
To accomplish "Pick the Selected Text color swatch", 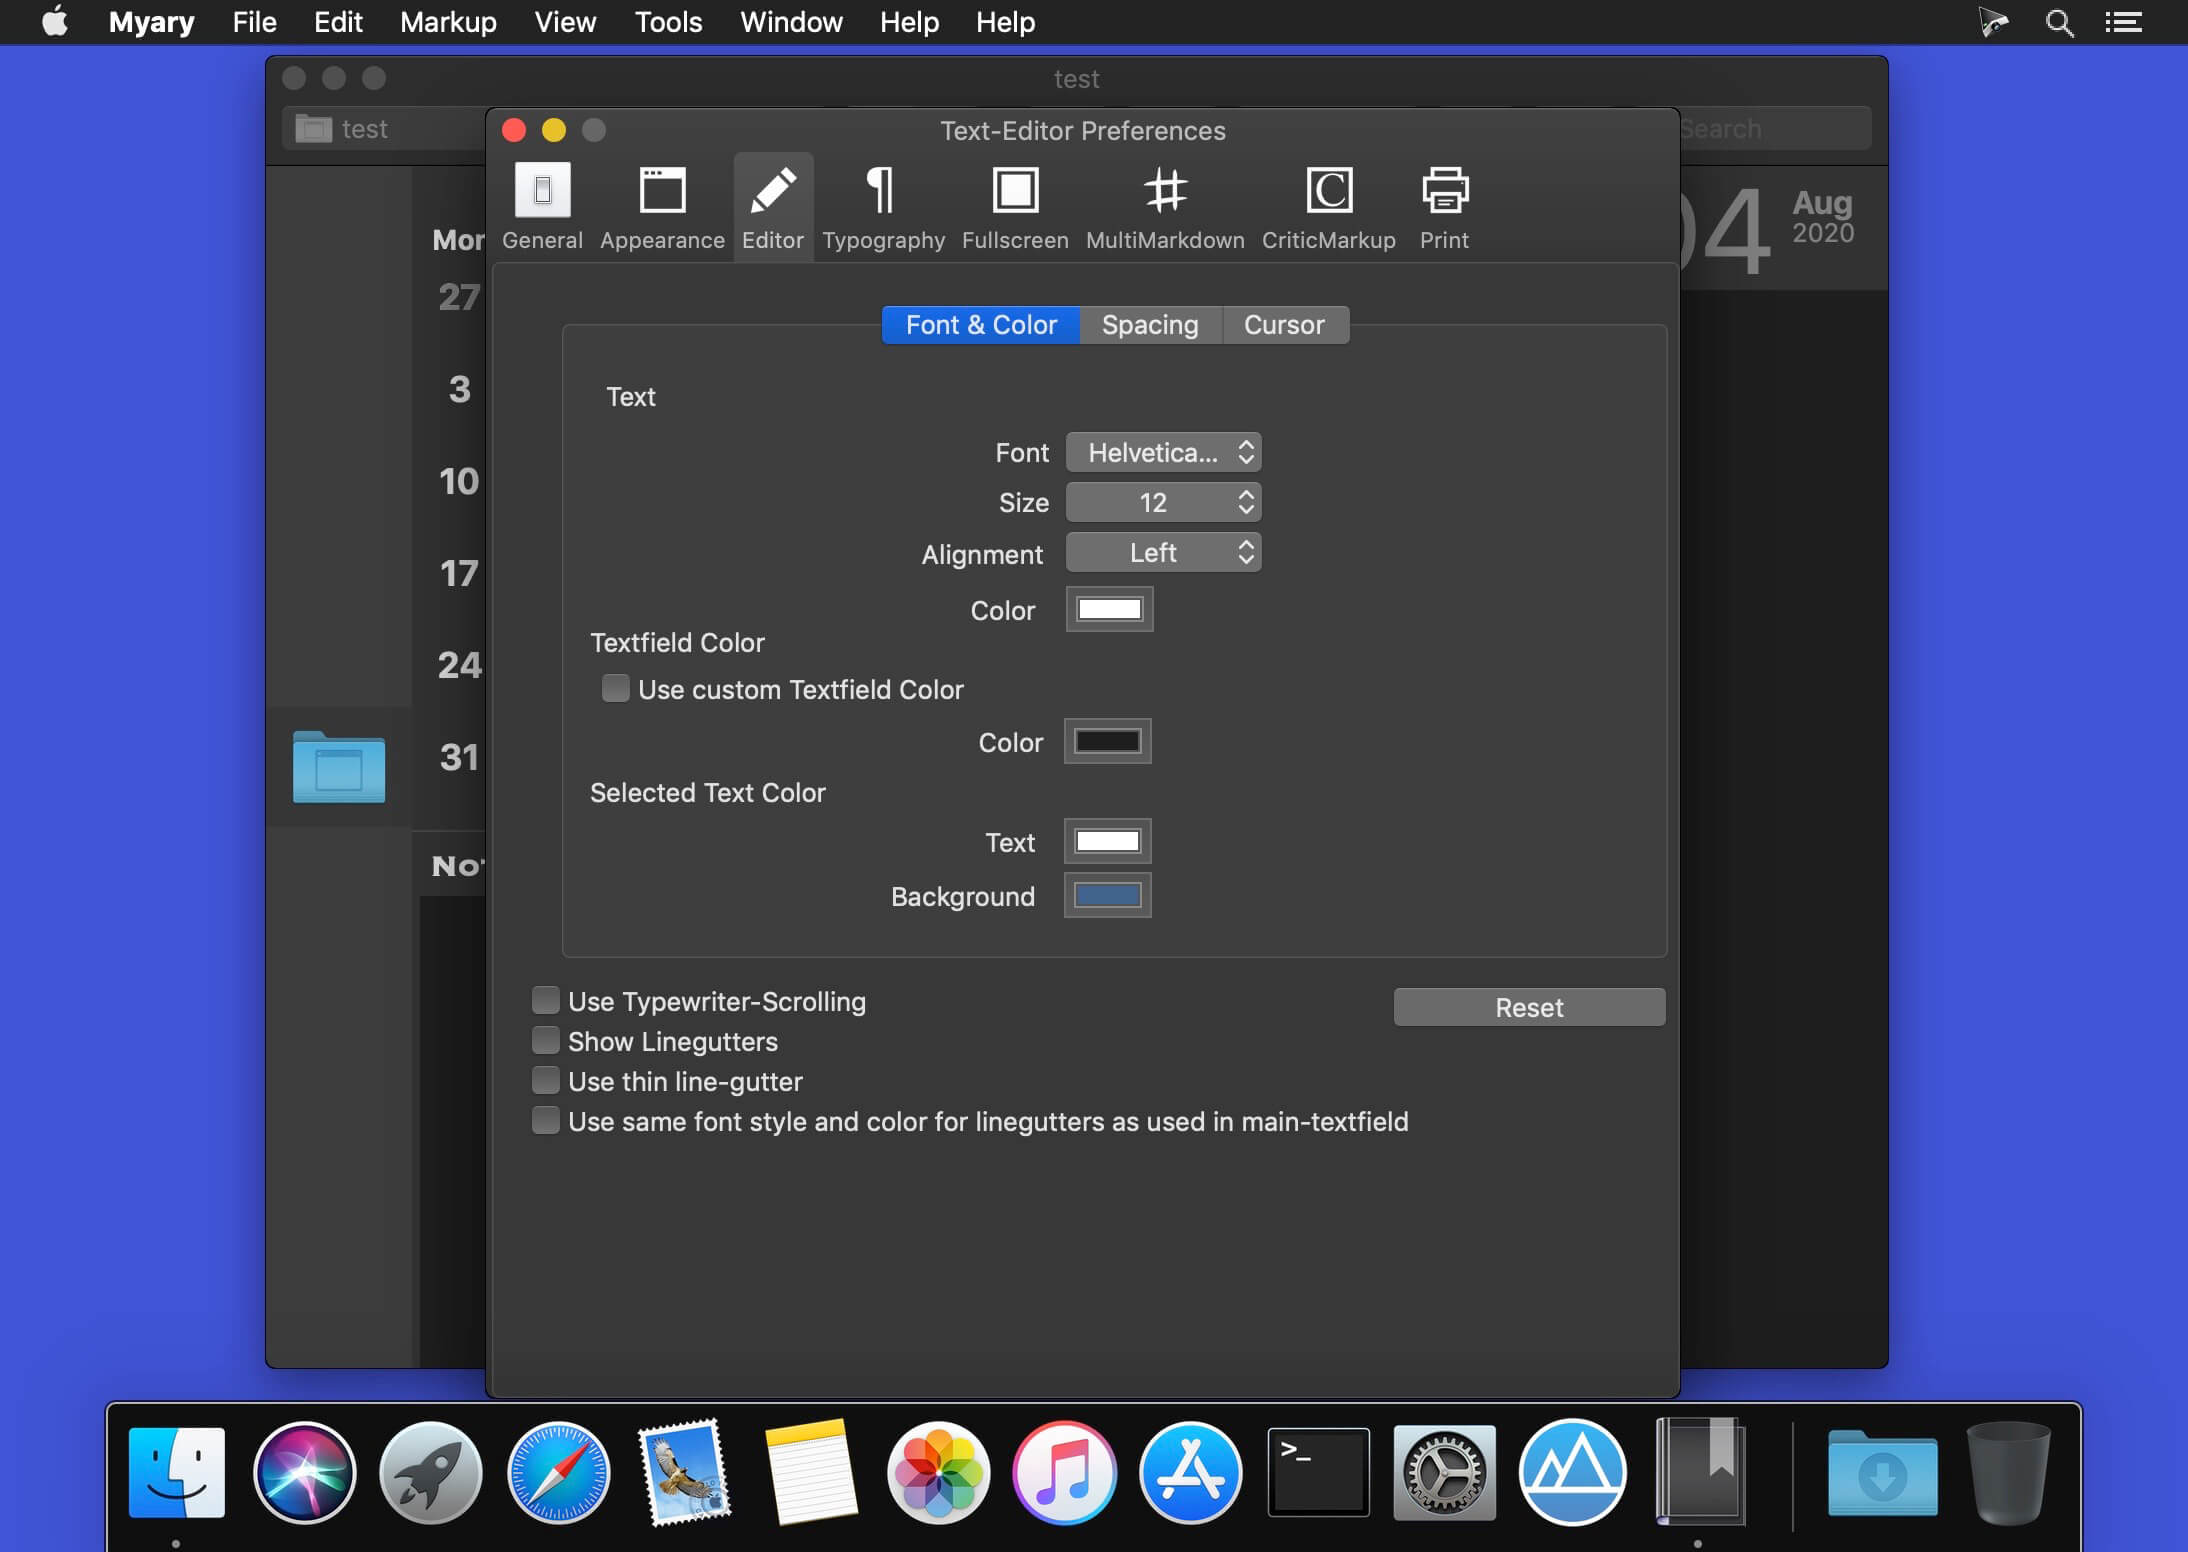I will (x=1107, y=841).
